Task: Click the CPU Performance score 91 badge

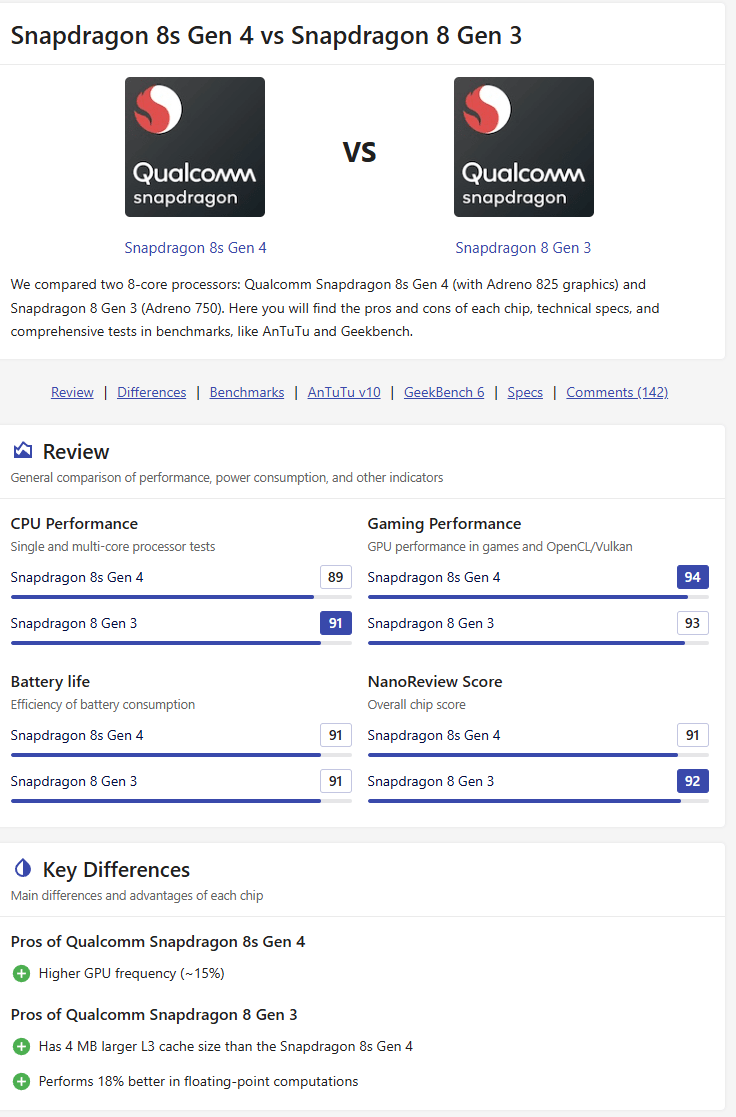Action: point(335,623)
